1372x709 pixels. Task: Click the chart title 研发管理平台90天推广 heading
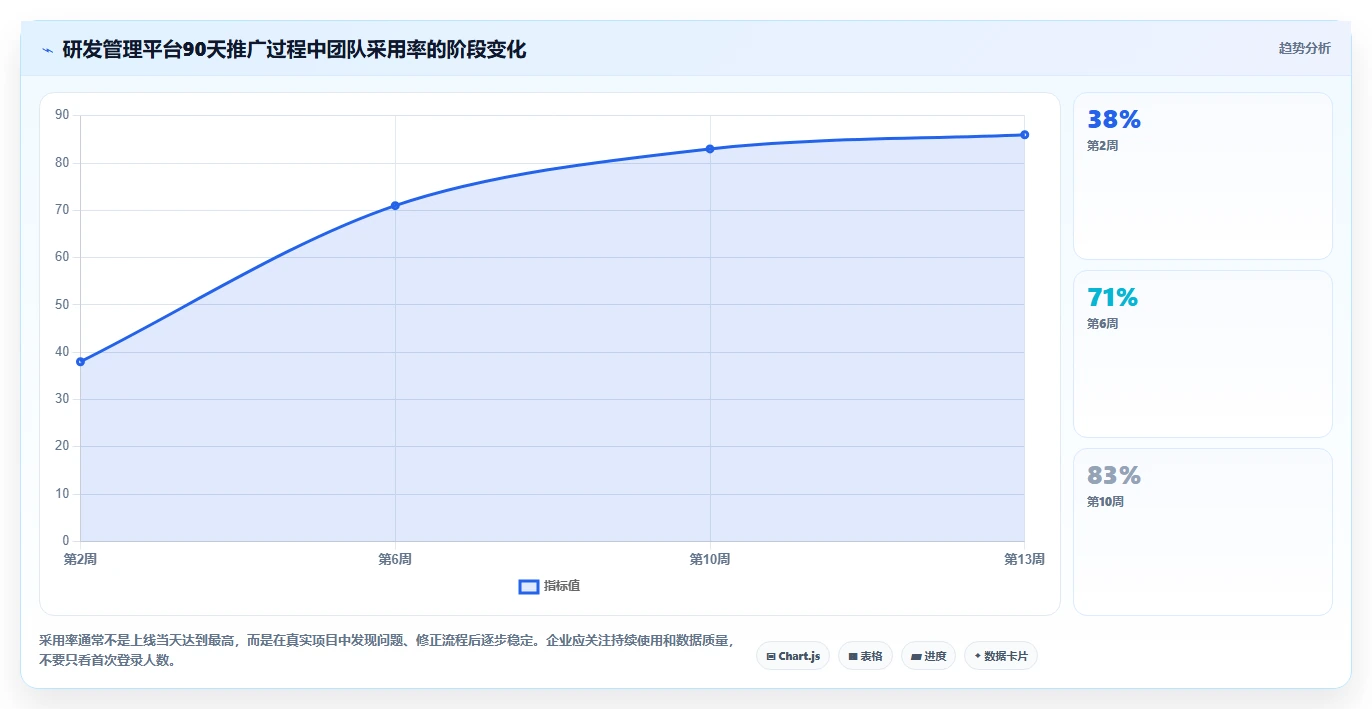[x=294, y=49]
